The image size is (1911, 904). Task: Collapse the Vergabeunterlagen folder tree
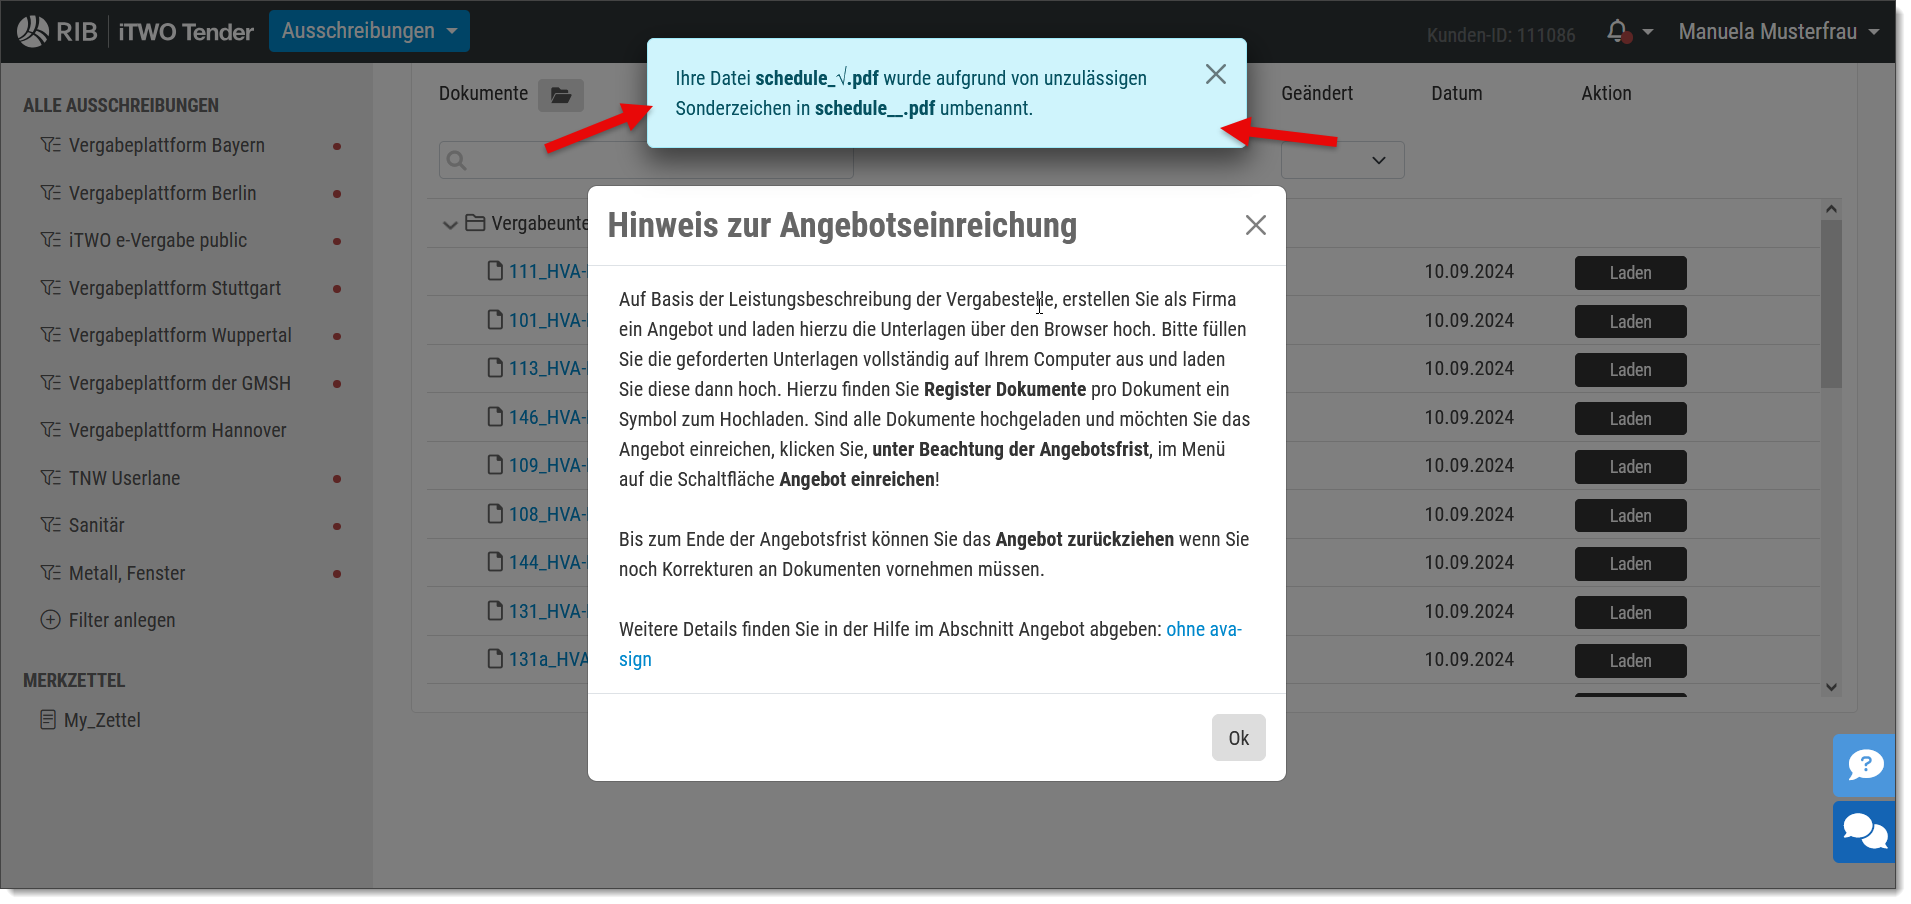click(x=450, y=224)
